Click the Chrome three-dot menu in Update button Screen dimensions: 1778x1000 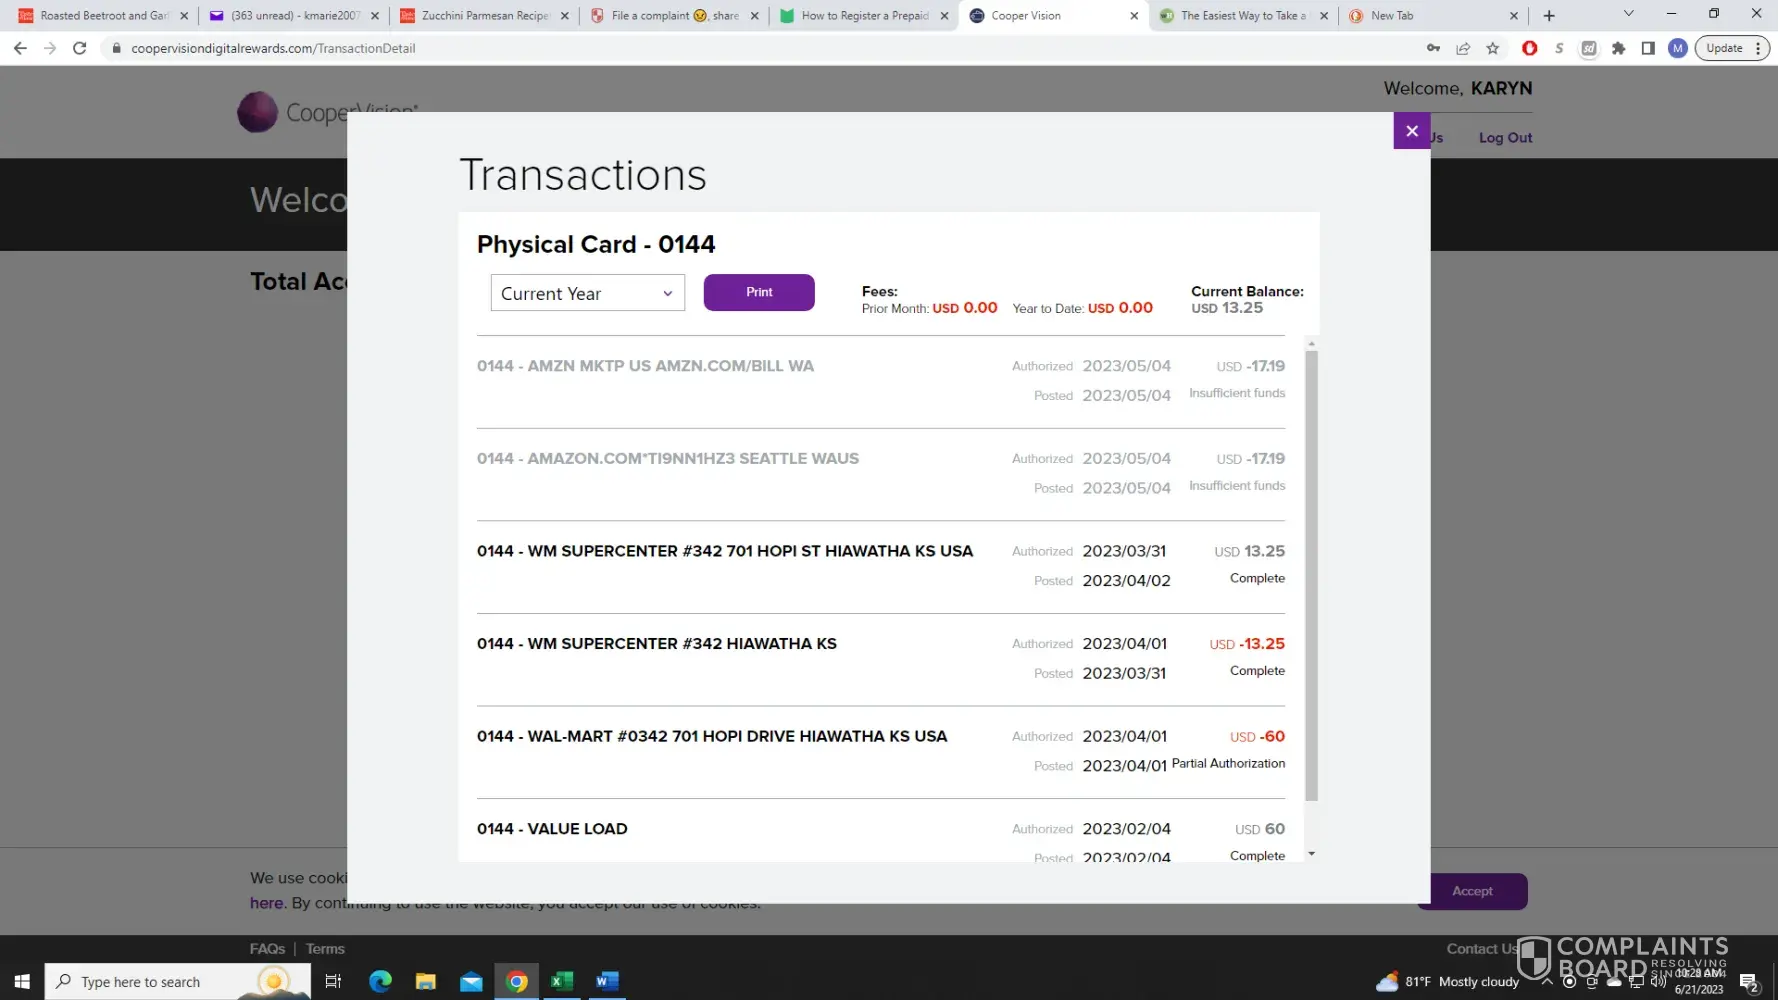point(1758,48)
